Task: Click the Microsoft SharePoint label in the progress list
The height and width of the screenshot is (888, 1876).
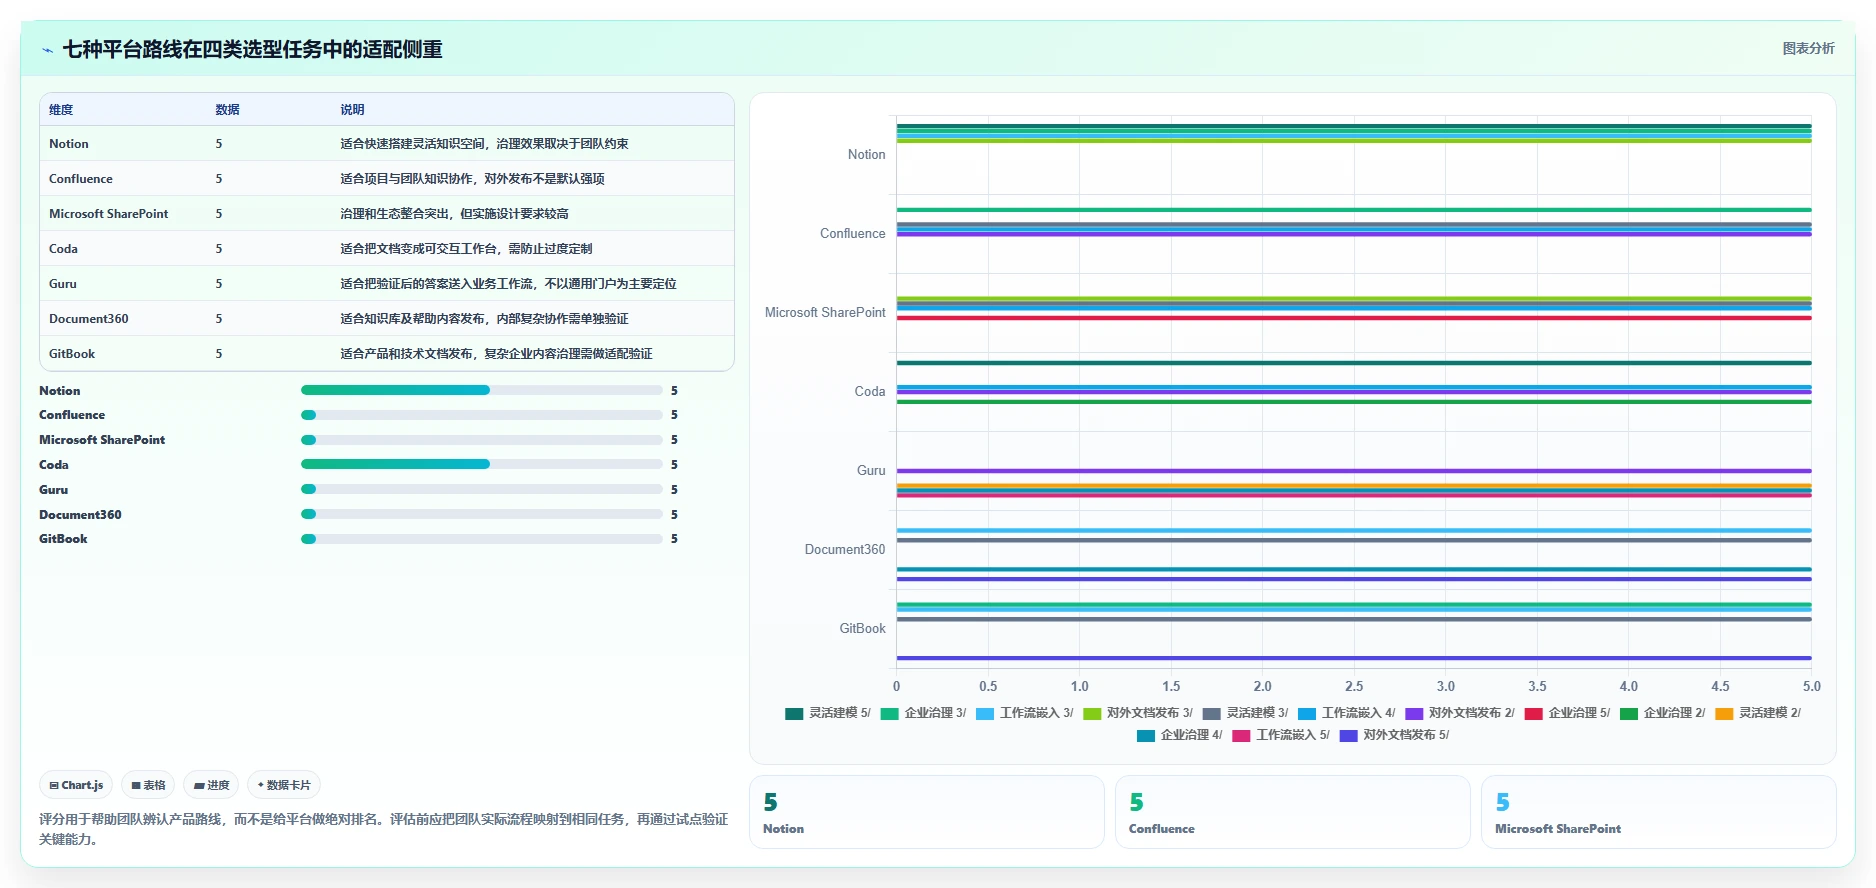Action: pos(102,440)
